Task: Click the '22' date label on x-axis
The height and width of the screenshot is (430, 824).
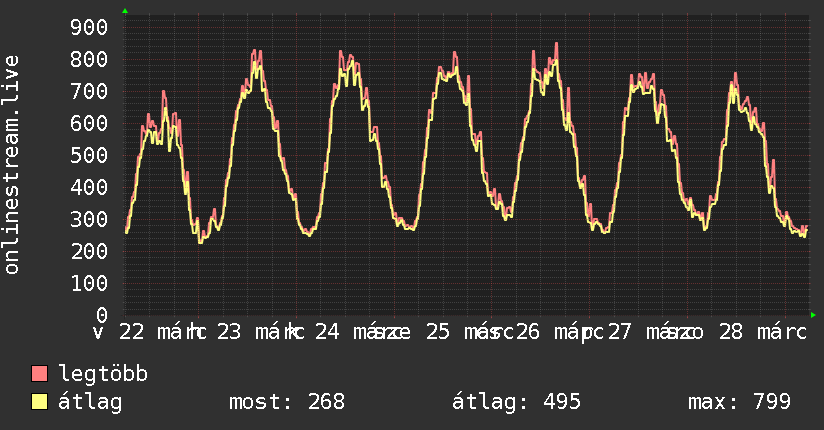Action: point(131,332)
